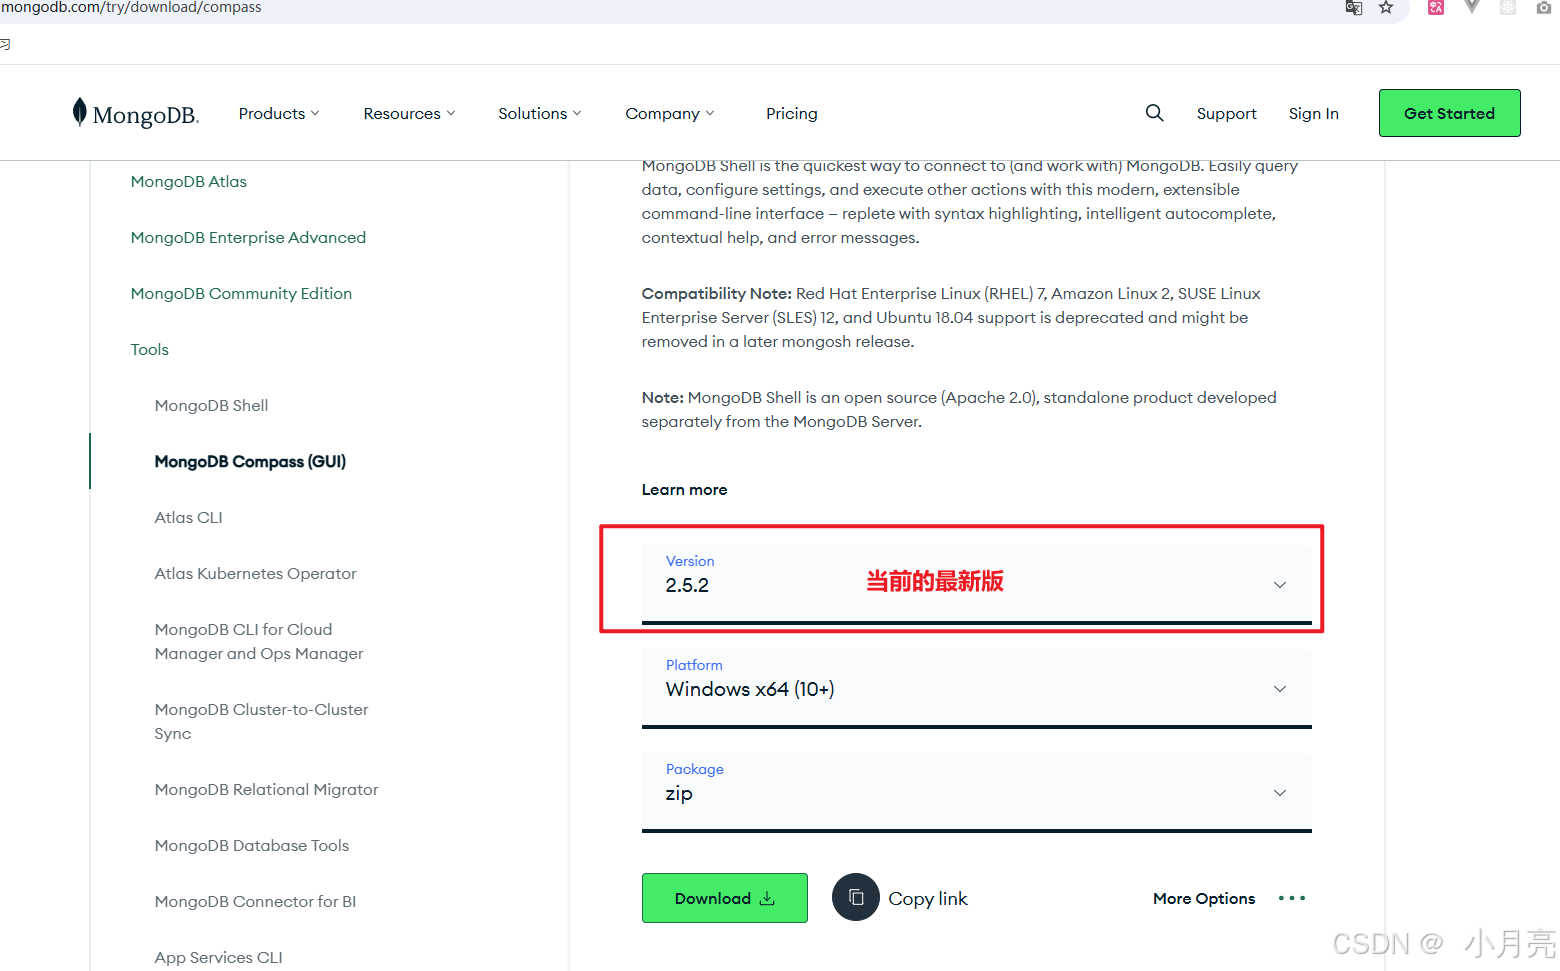Click the browser URL address text
This screenshot has width=1560, height=971.
131,7
